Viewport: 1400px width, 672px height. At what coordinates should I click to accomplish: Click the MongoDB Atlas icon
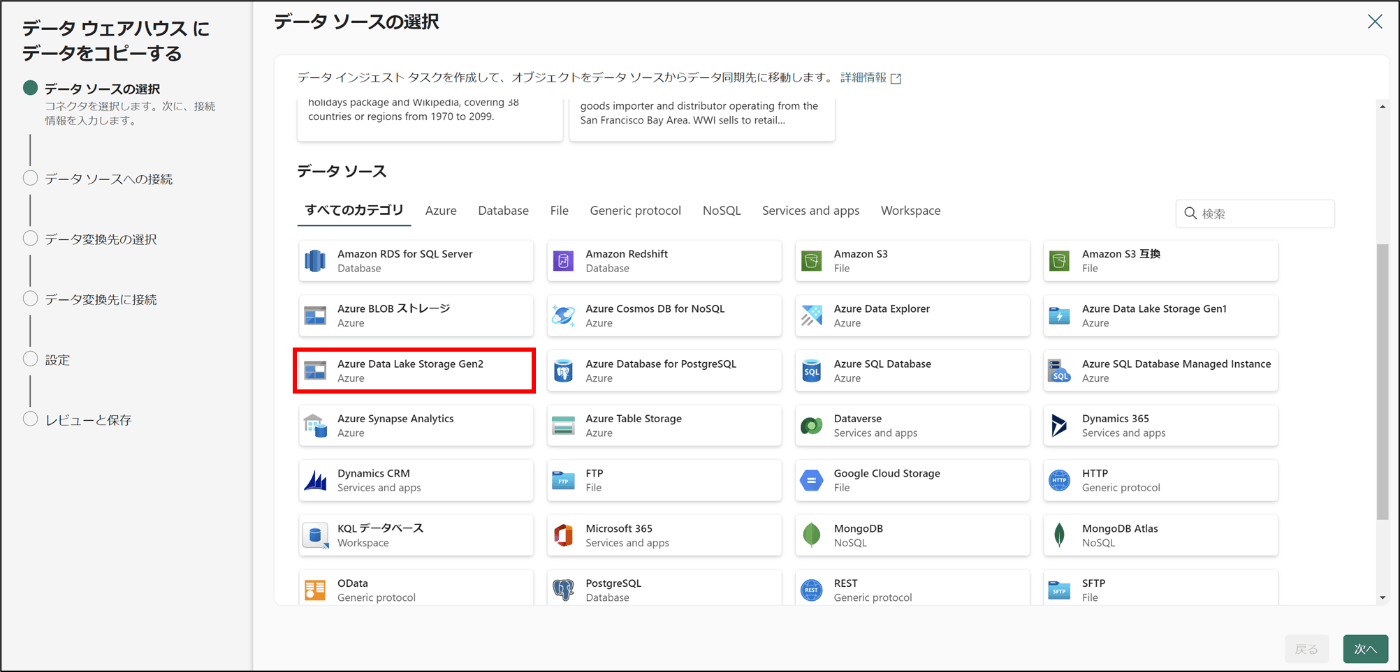1059,536
